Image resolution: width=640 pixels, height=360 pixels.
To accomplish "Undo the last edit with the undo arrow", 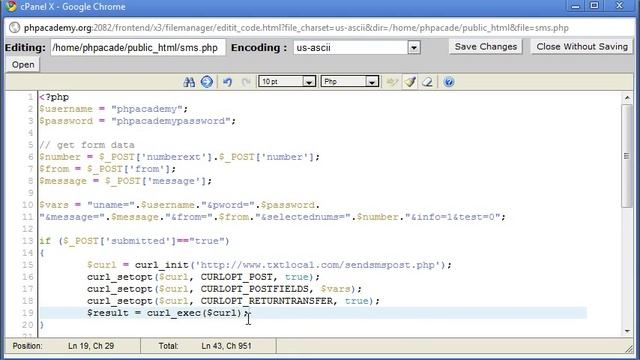I will [x=227, y=82].
